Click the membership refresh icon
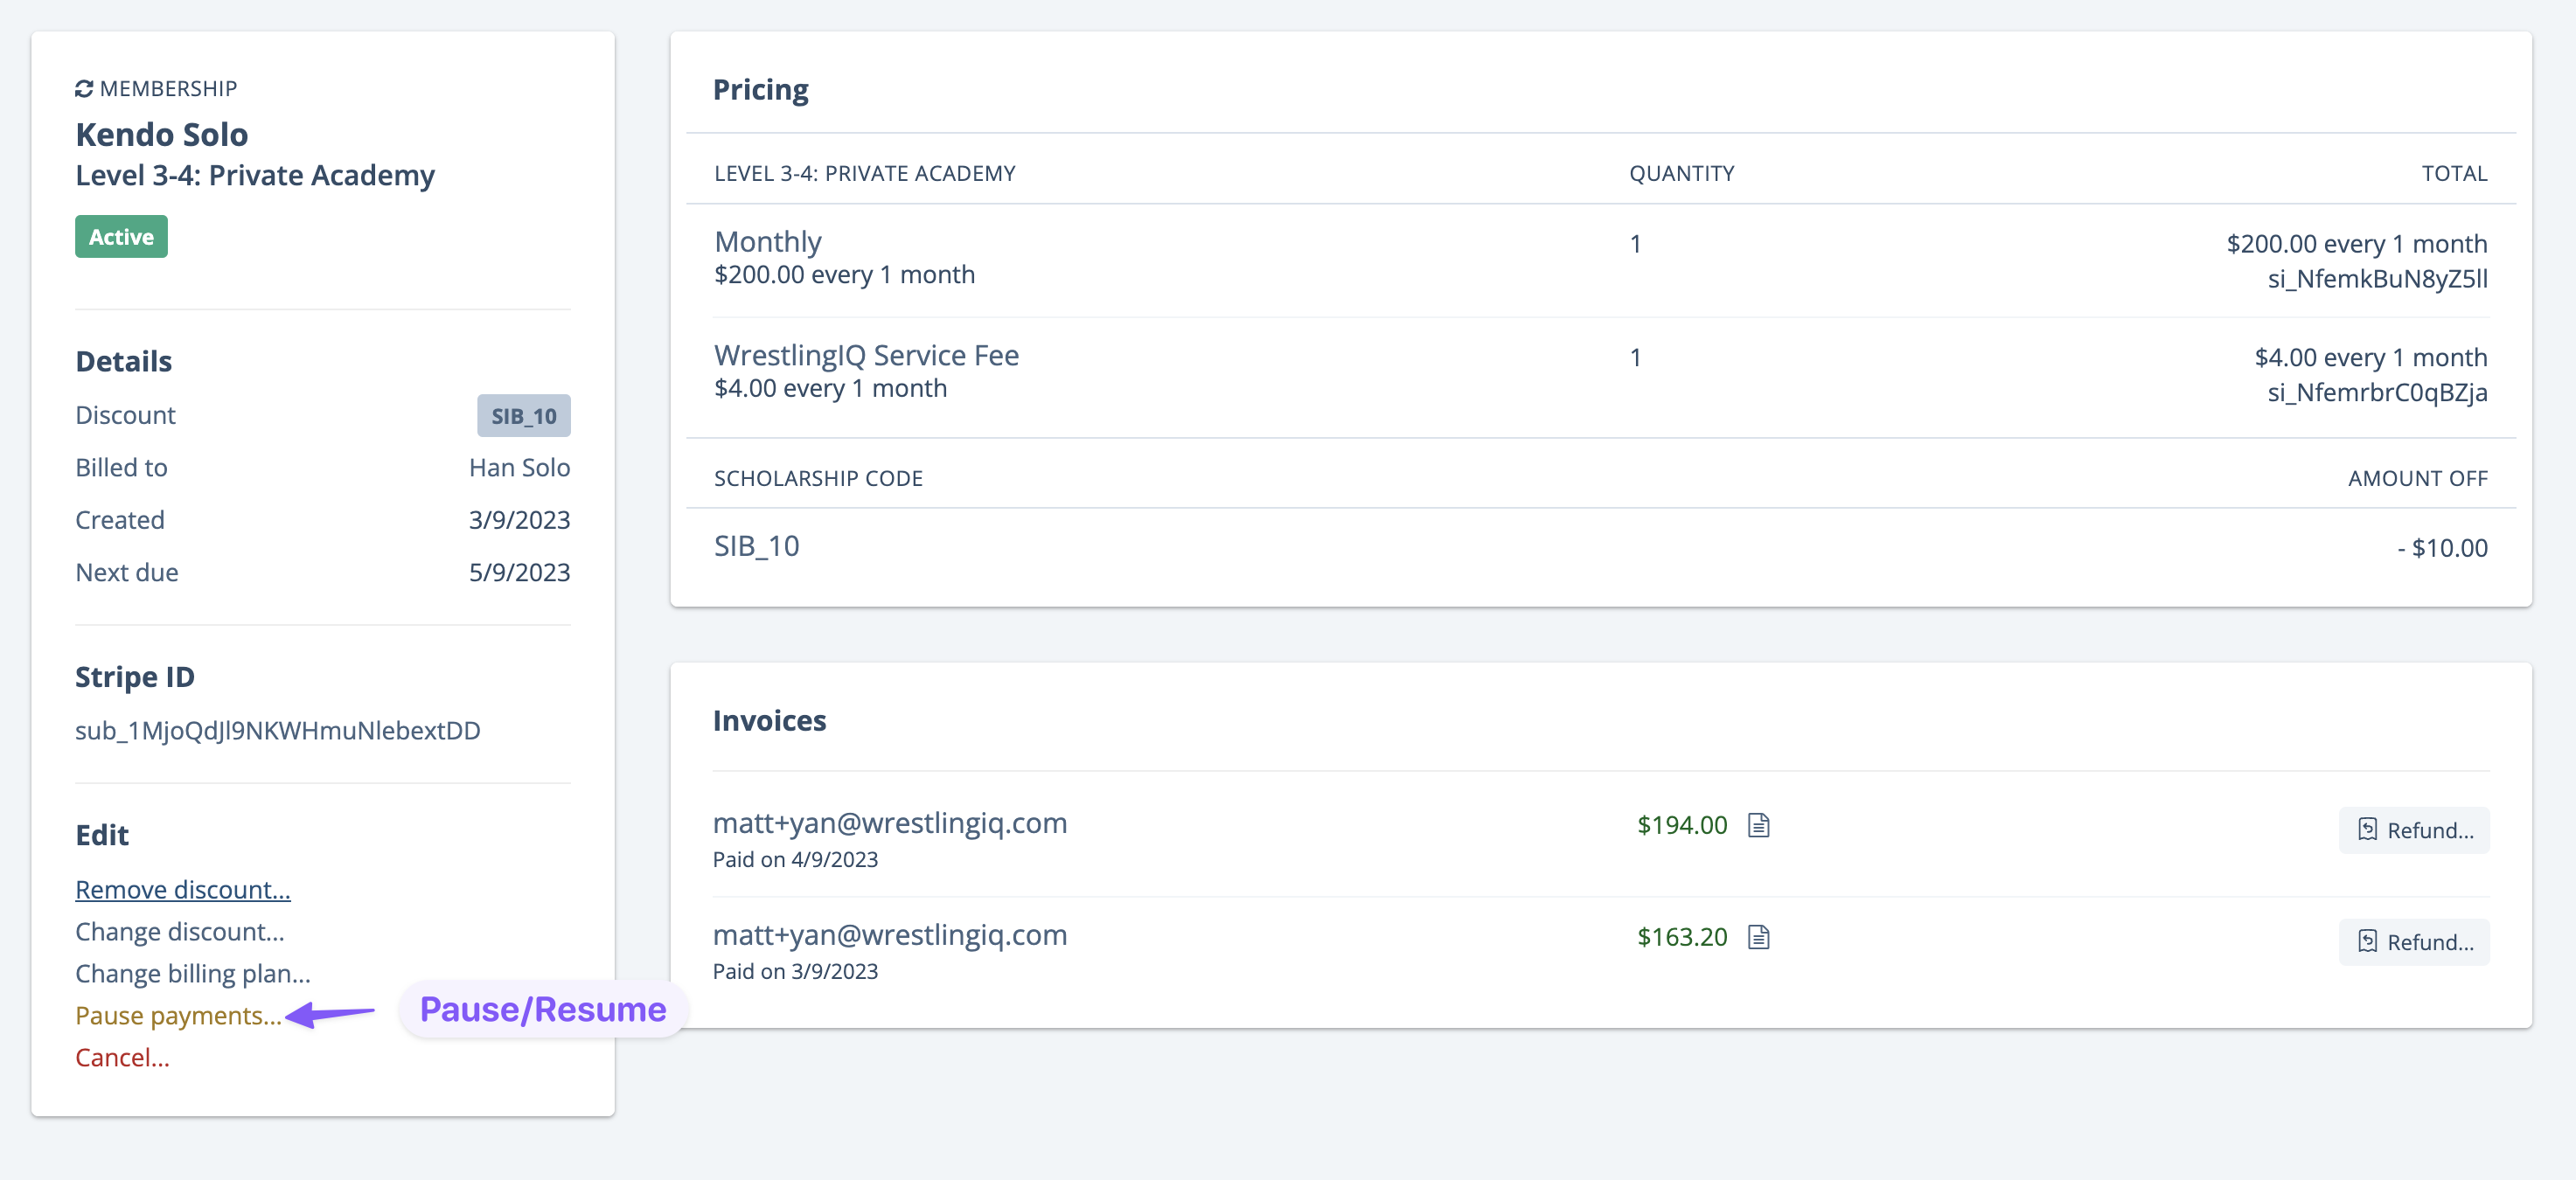This screenshot has height=1180, width=2576. pos(84,89)
